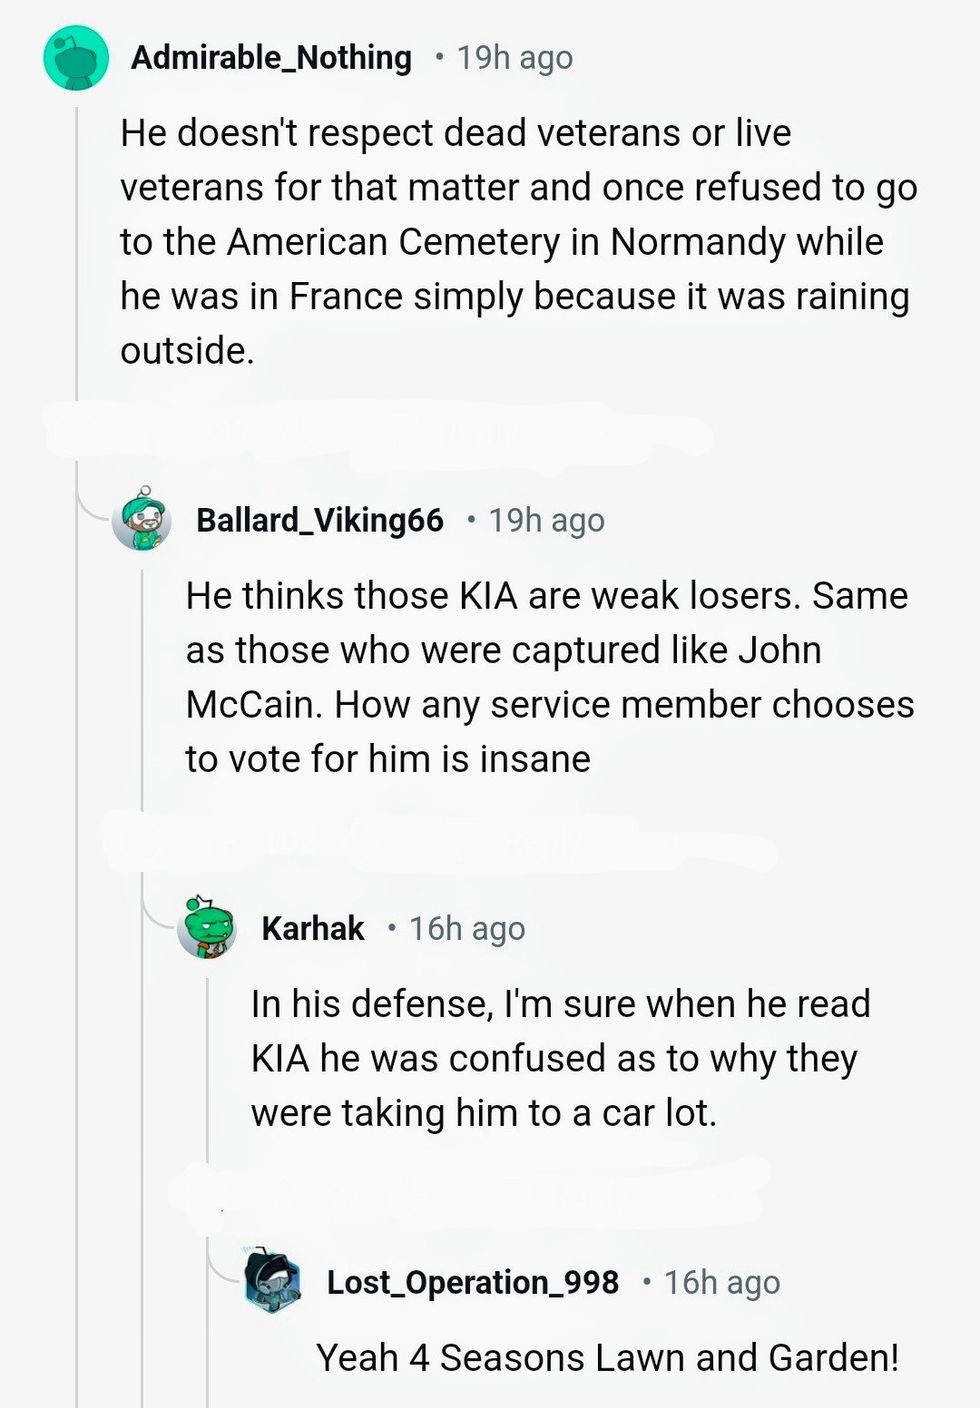Image resolution: width=980 pixels, height=1408 pixels.
Task: Open Admirable_Nothing's user profile
Action: point(271,58)
